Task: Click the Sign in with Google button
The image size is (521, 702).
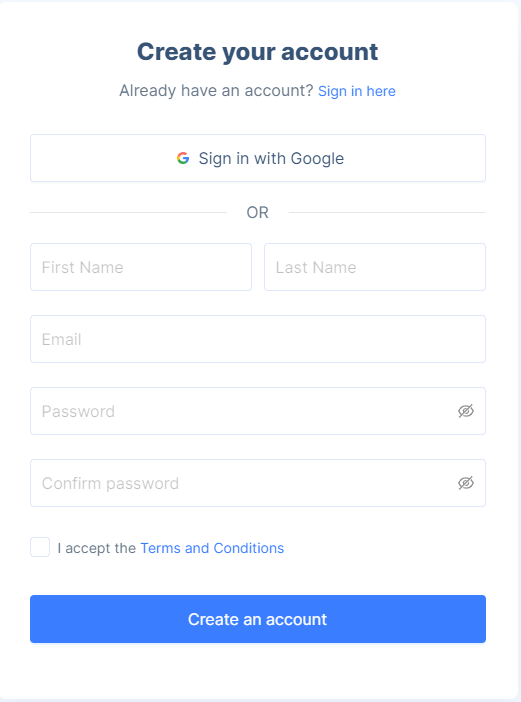Action: [258, 158]
